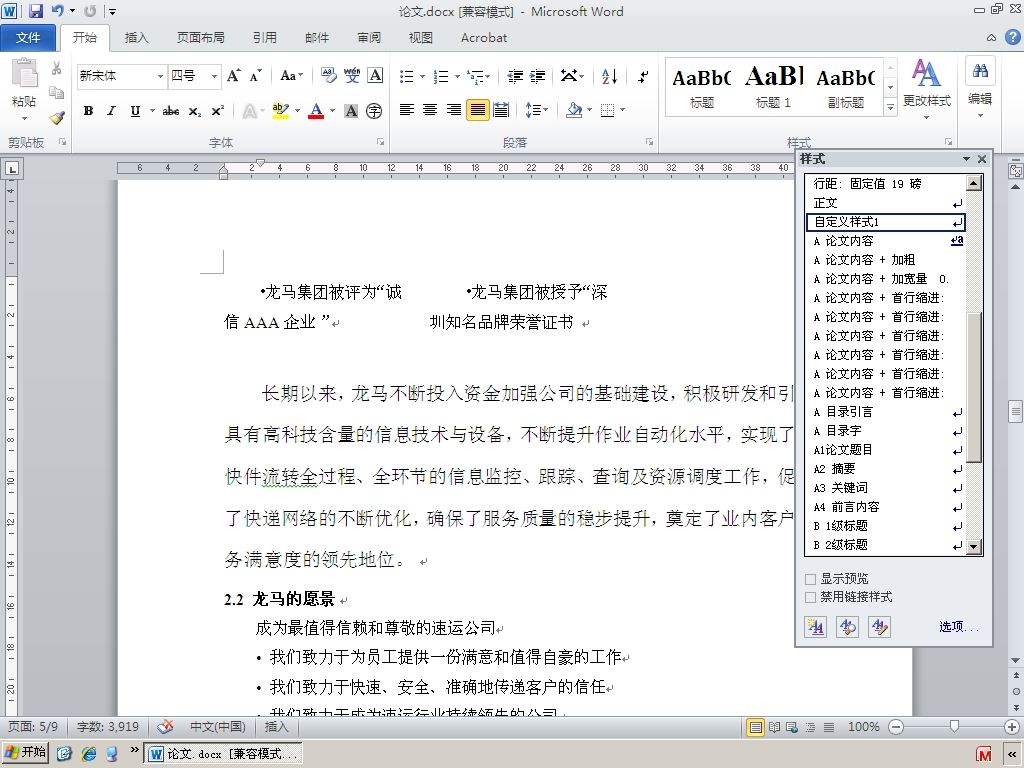
Task: Select style B 1级标题
Action: pyautogui.click(x=886, y=526)
